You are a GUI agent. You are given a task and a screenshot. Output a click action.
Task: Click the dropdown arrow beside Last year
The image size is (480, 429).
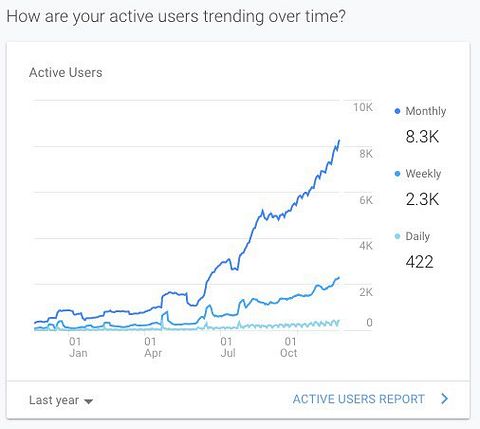(x=88, y=402)
